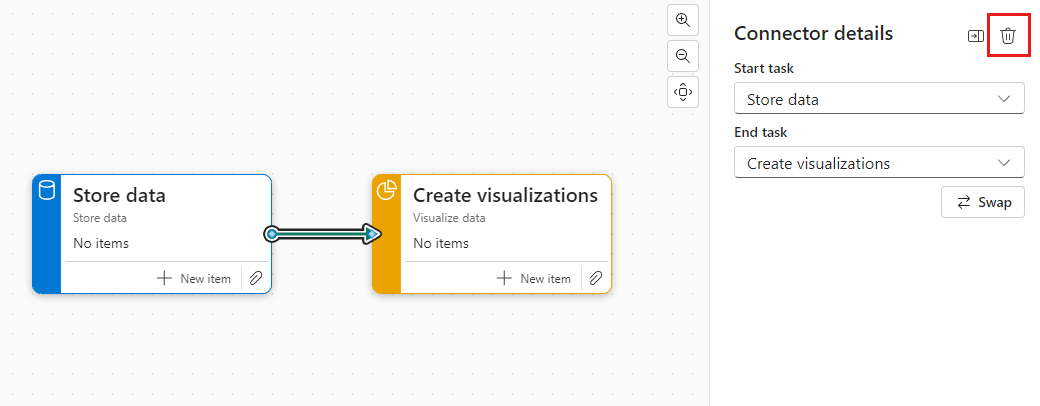This screenshot has width=1040, height=406.
Task: Swap the start and end tasks
Action: coord(982,202)
